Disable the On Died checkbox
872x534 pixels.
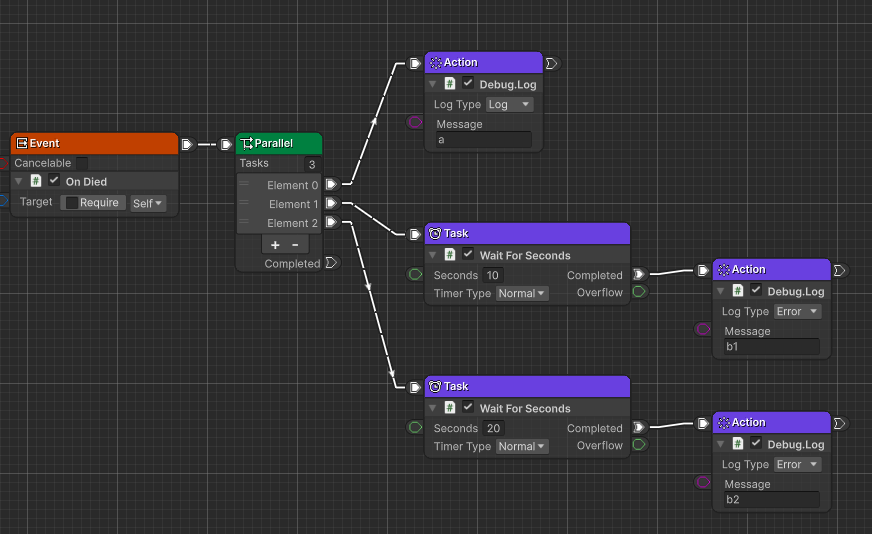[x=54, y=181]
